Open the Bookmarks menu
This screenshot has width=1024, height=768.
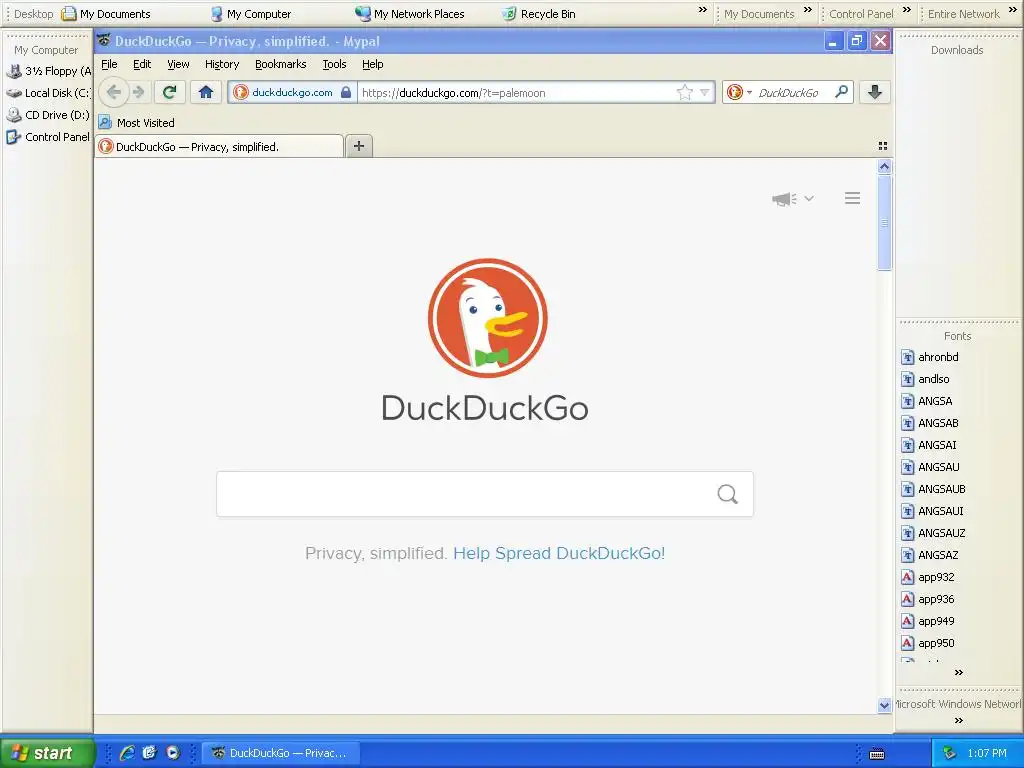click(281, 64)
